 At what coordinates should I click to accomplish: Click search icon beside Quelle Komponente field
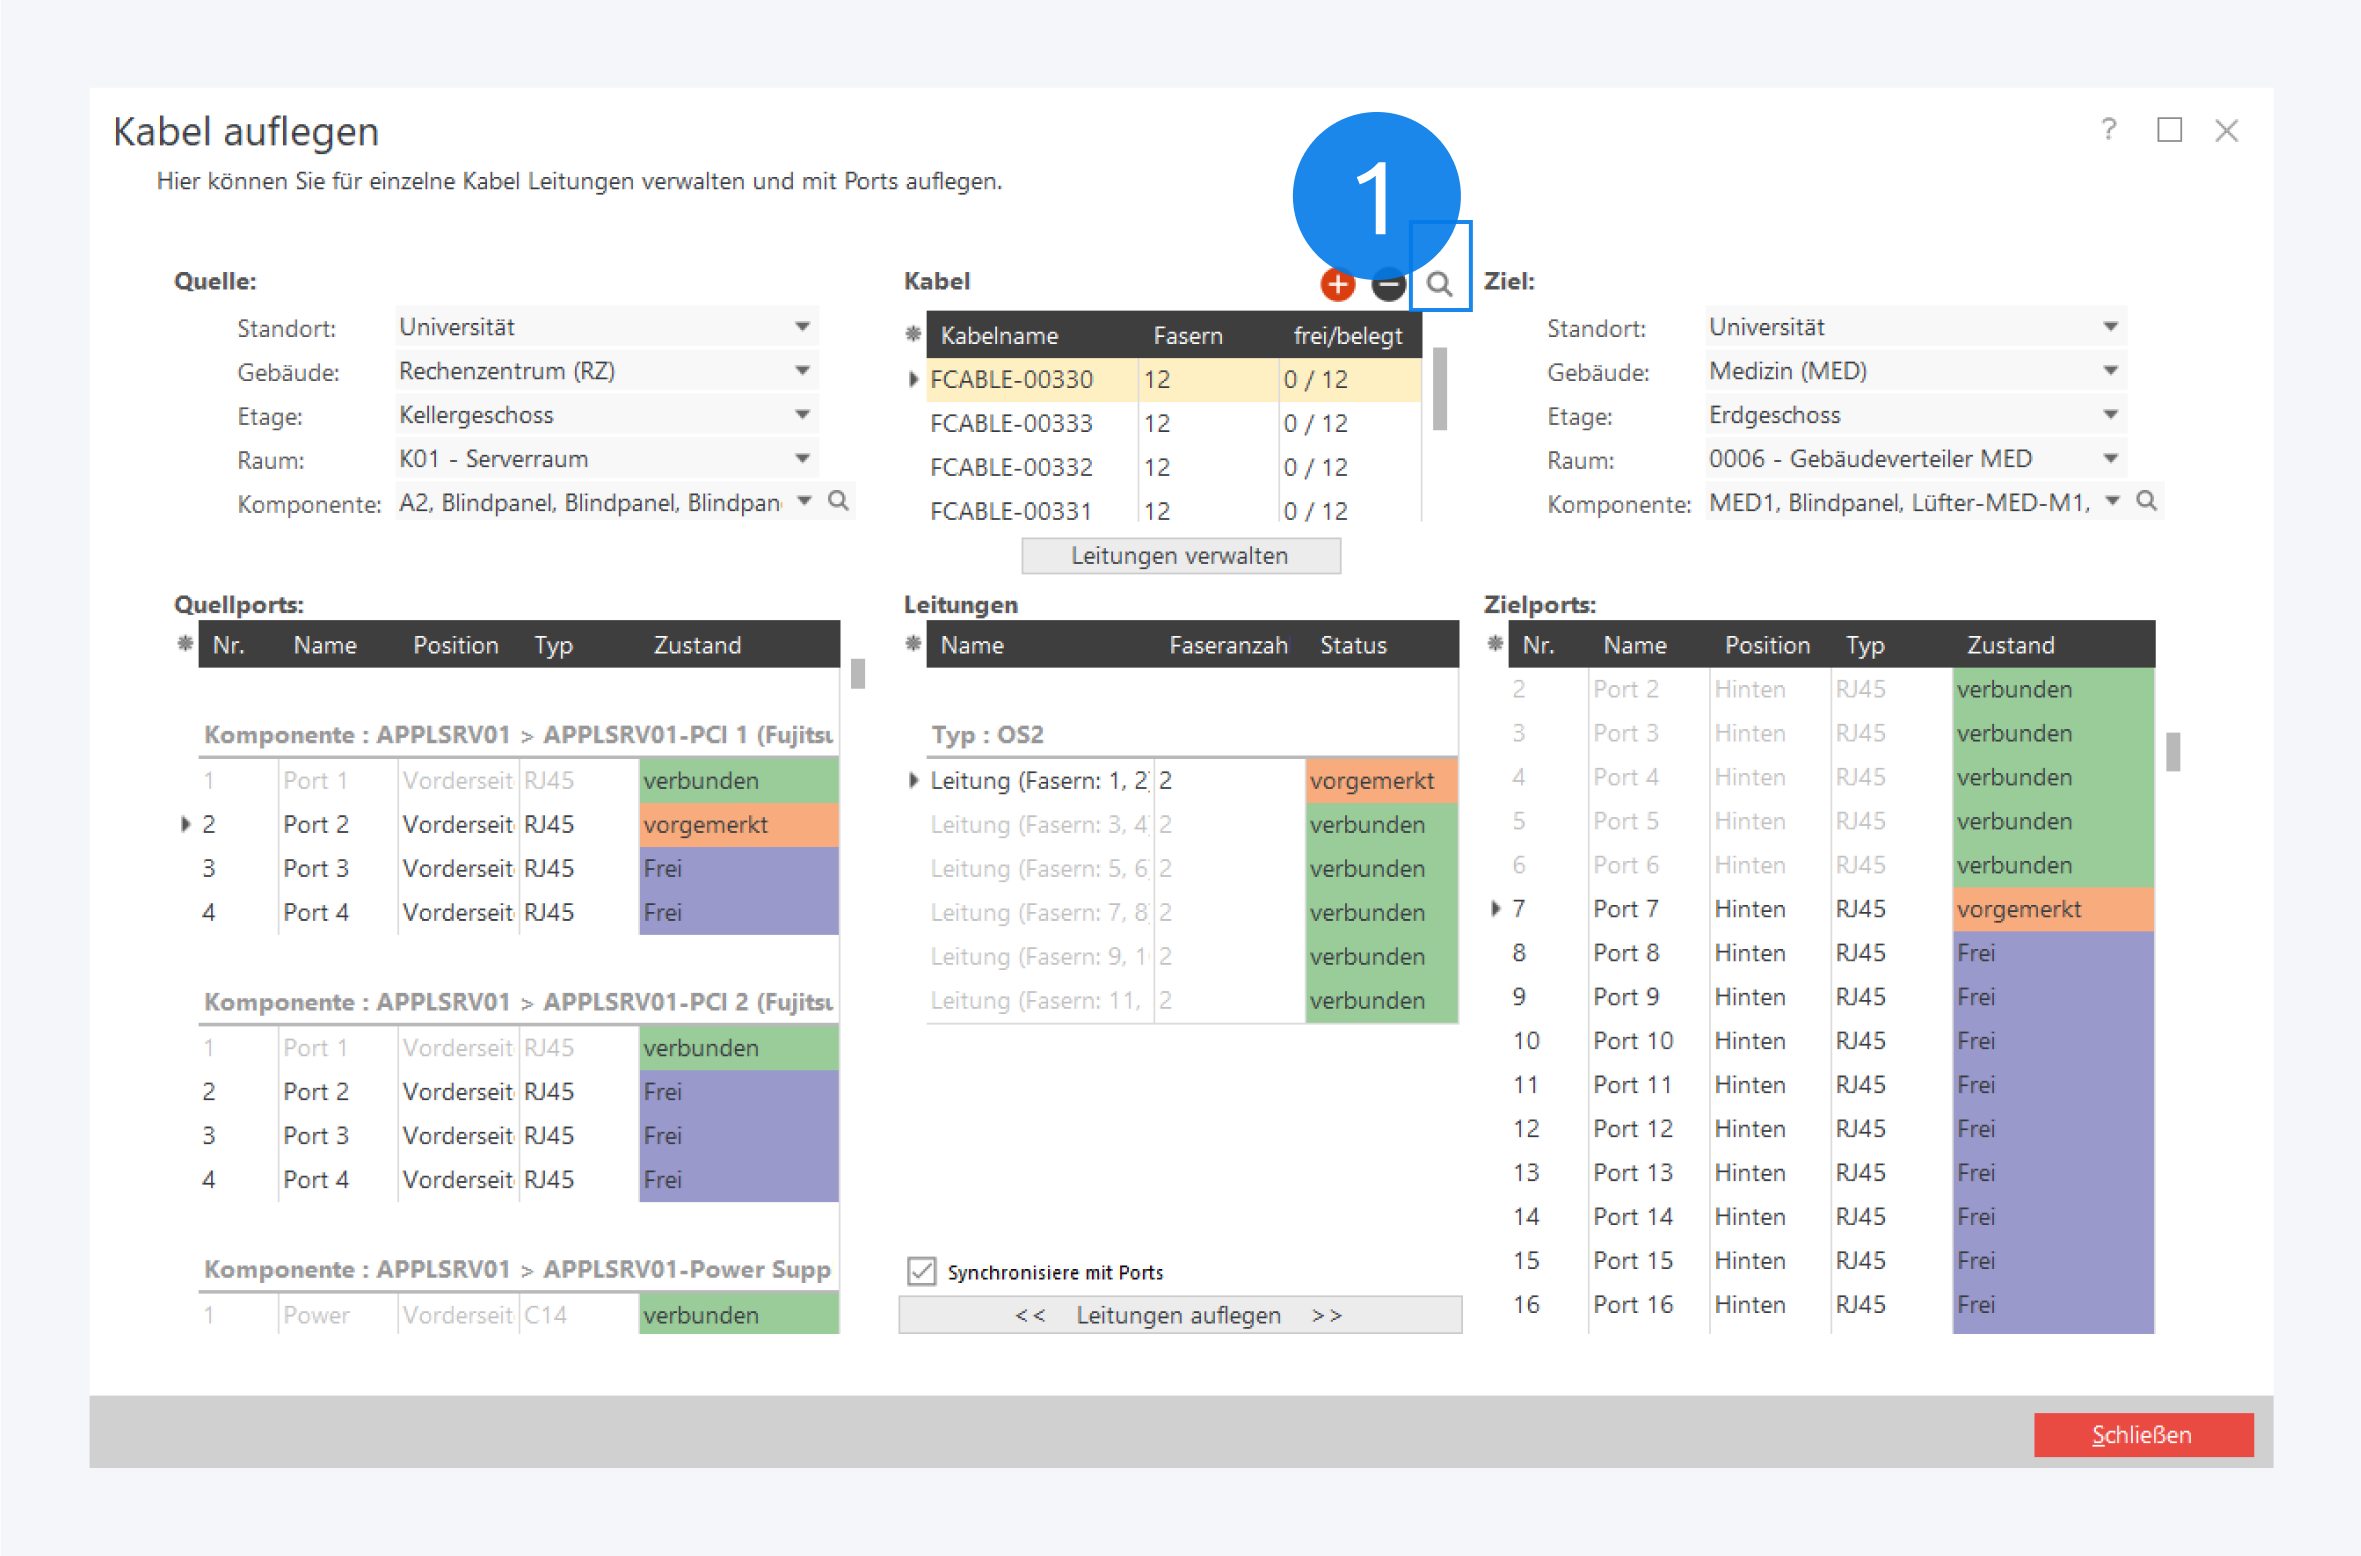pos(839,501)
